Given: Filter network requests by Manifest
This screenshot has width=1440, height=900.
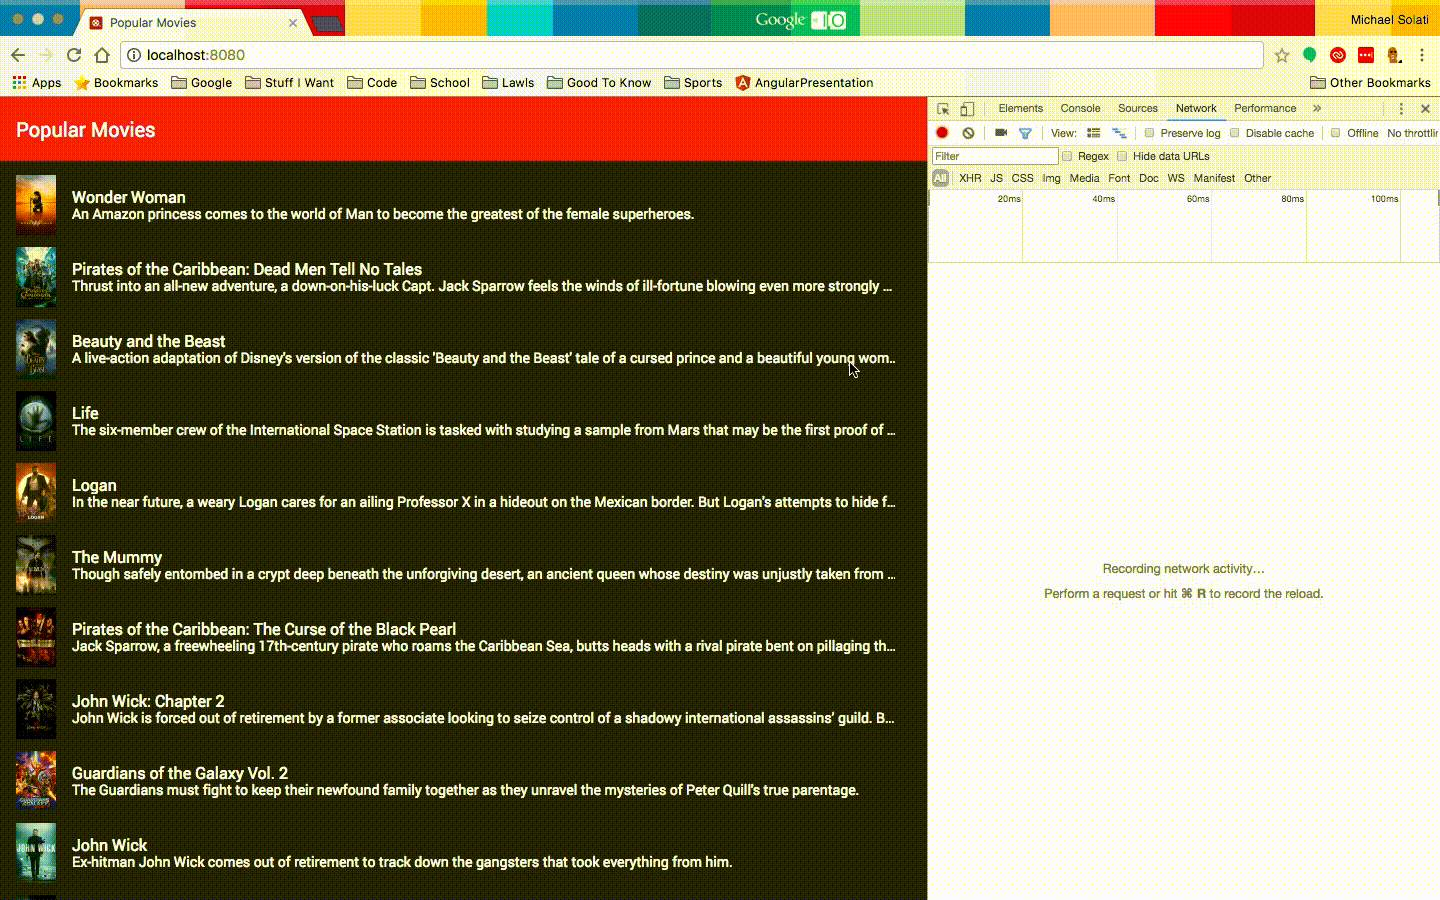Looking at the screenshot, I should coord(1214,178).
